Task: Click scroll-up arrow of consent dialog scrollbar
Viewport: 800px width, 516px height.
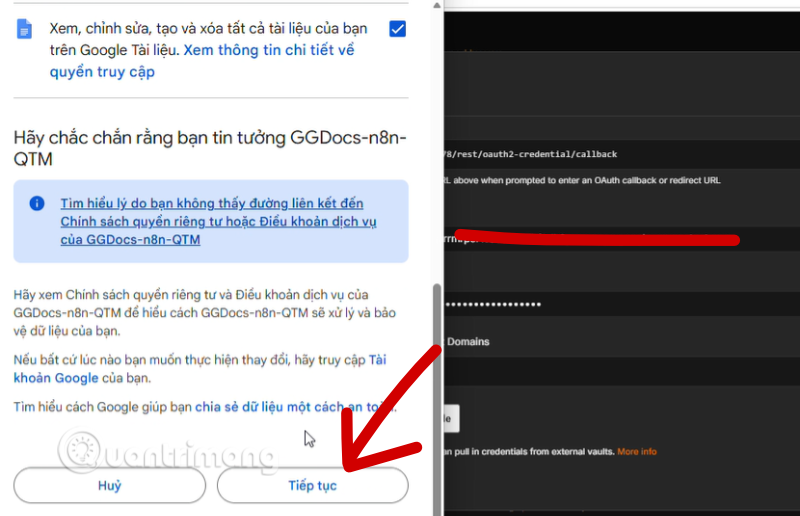Action: point(437,6)
